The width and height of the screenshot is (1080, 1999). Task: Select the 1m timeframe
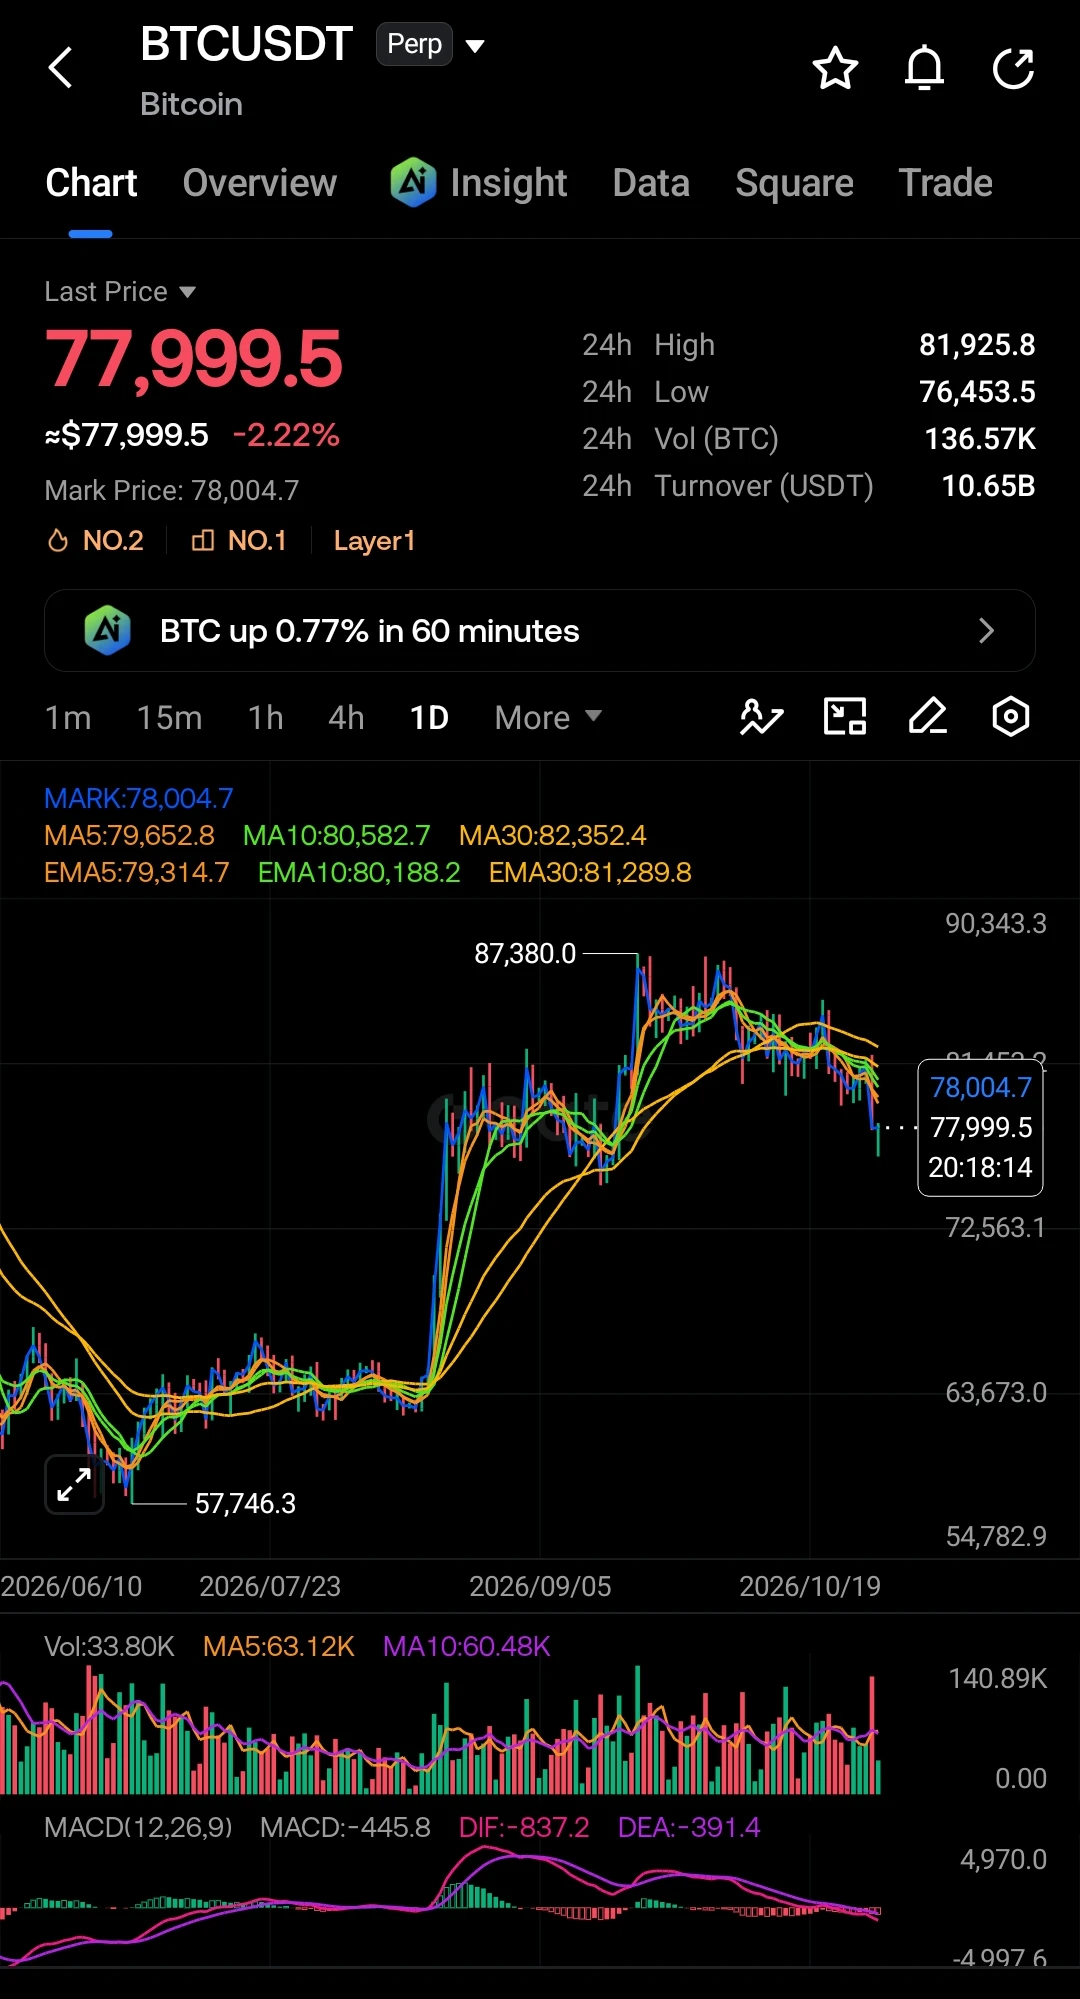point(68,718)
